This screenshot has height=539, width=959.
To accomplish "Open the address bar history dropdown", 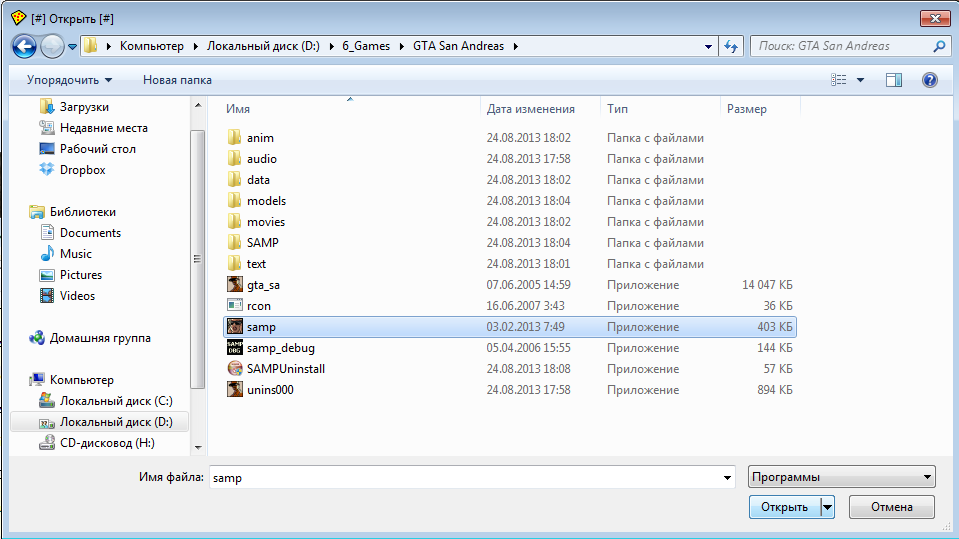I will (x=708, y=46).
